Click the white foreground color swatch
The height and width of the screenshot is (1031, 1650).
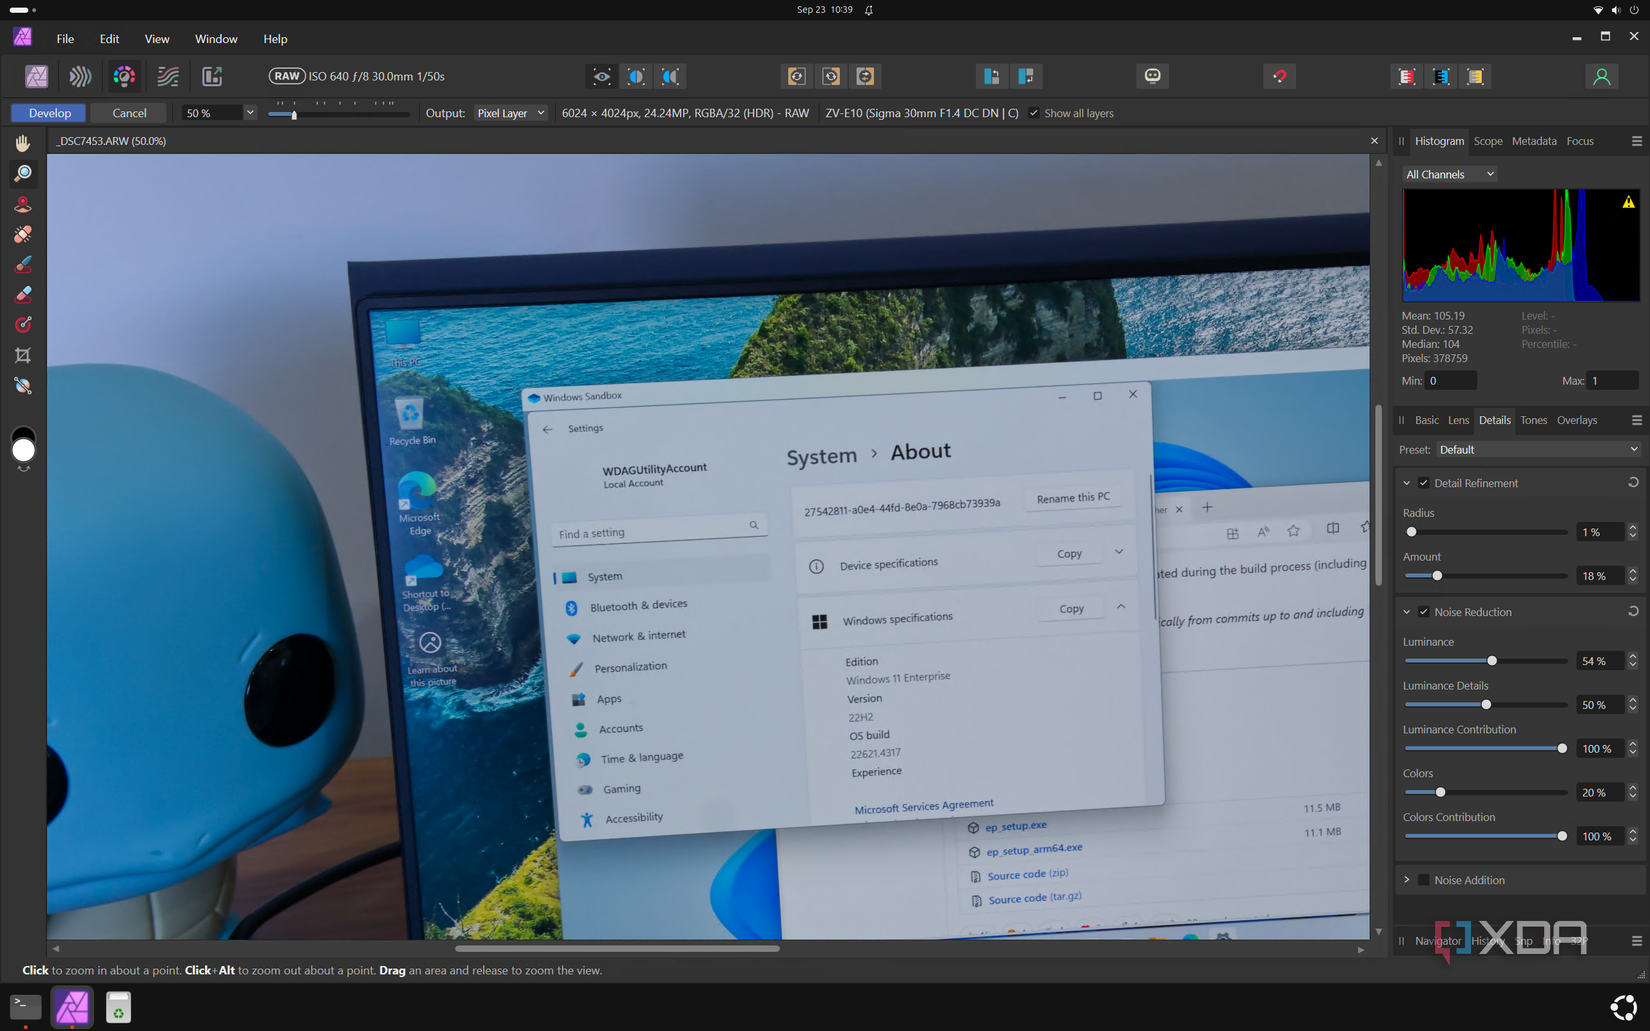pos(23,451)
